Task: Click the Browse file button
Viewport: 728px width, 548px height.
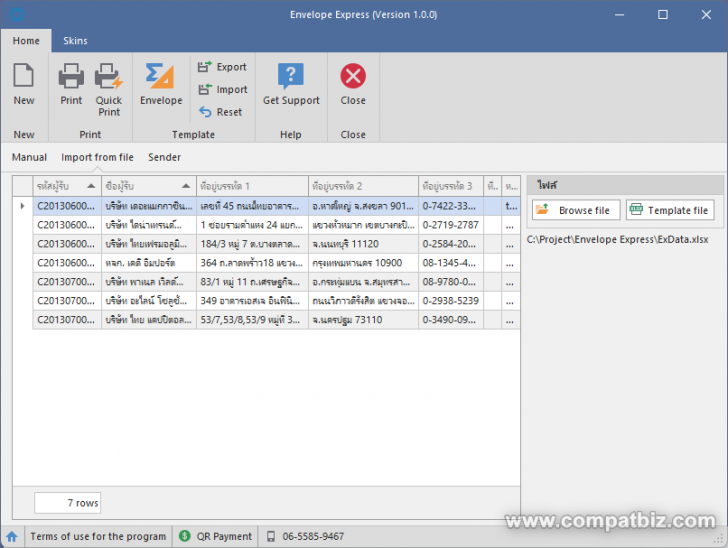Action: click(576, 210)
